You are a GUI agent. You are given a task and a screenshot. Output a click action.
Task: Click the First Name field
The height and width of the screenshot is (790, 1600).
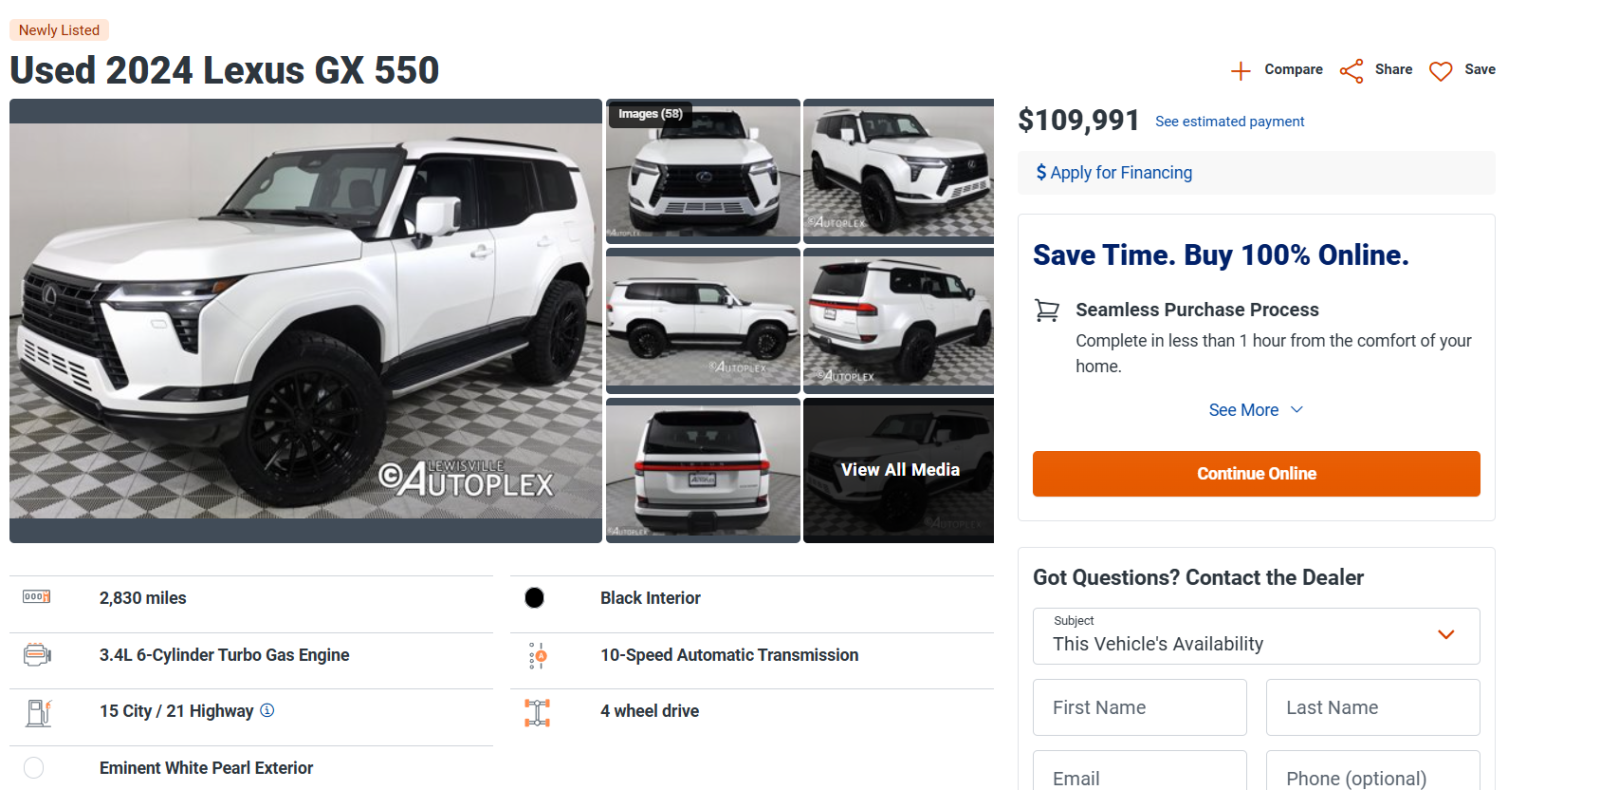pos(1139,708)
